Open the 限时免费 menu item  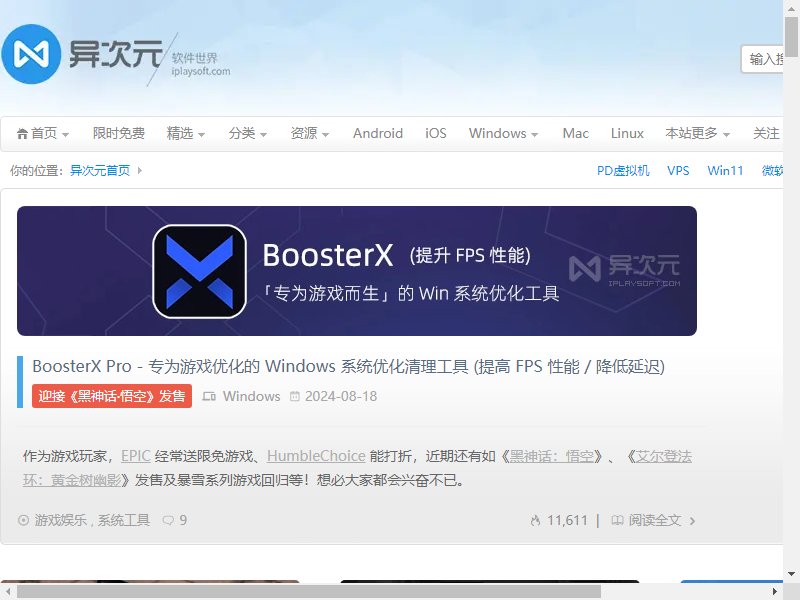pos(119,133)
